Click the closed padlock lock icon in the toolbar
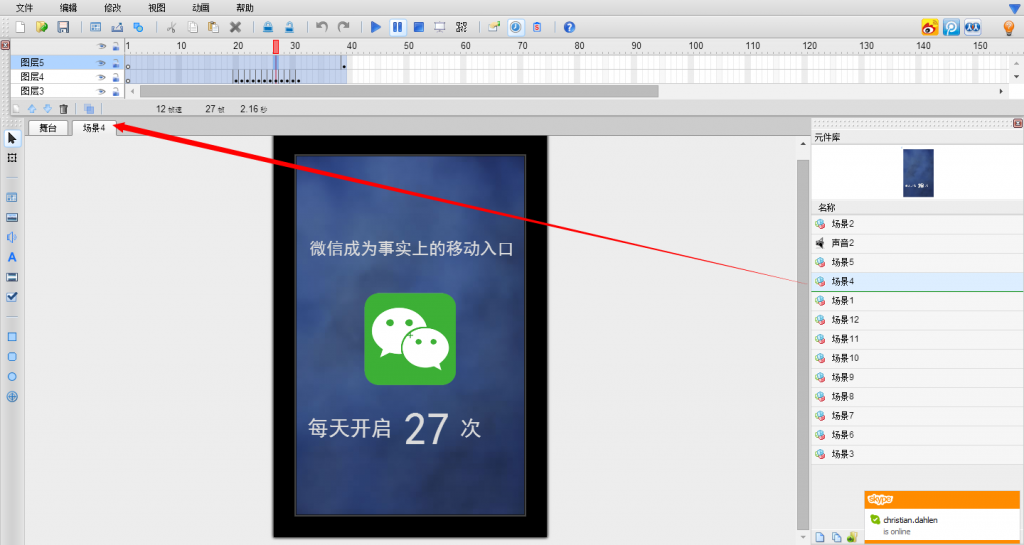Viewport: 1024px width, 545px height. coord(268,27)
